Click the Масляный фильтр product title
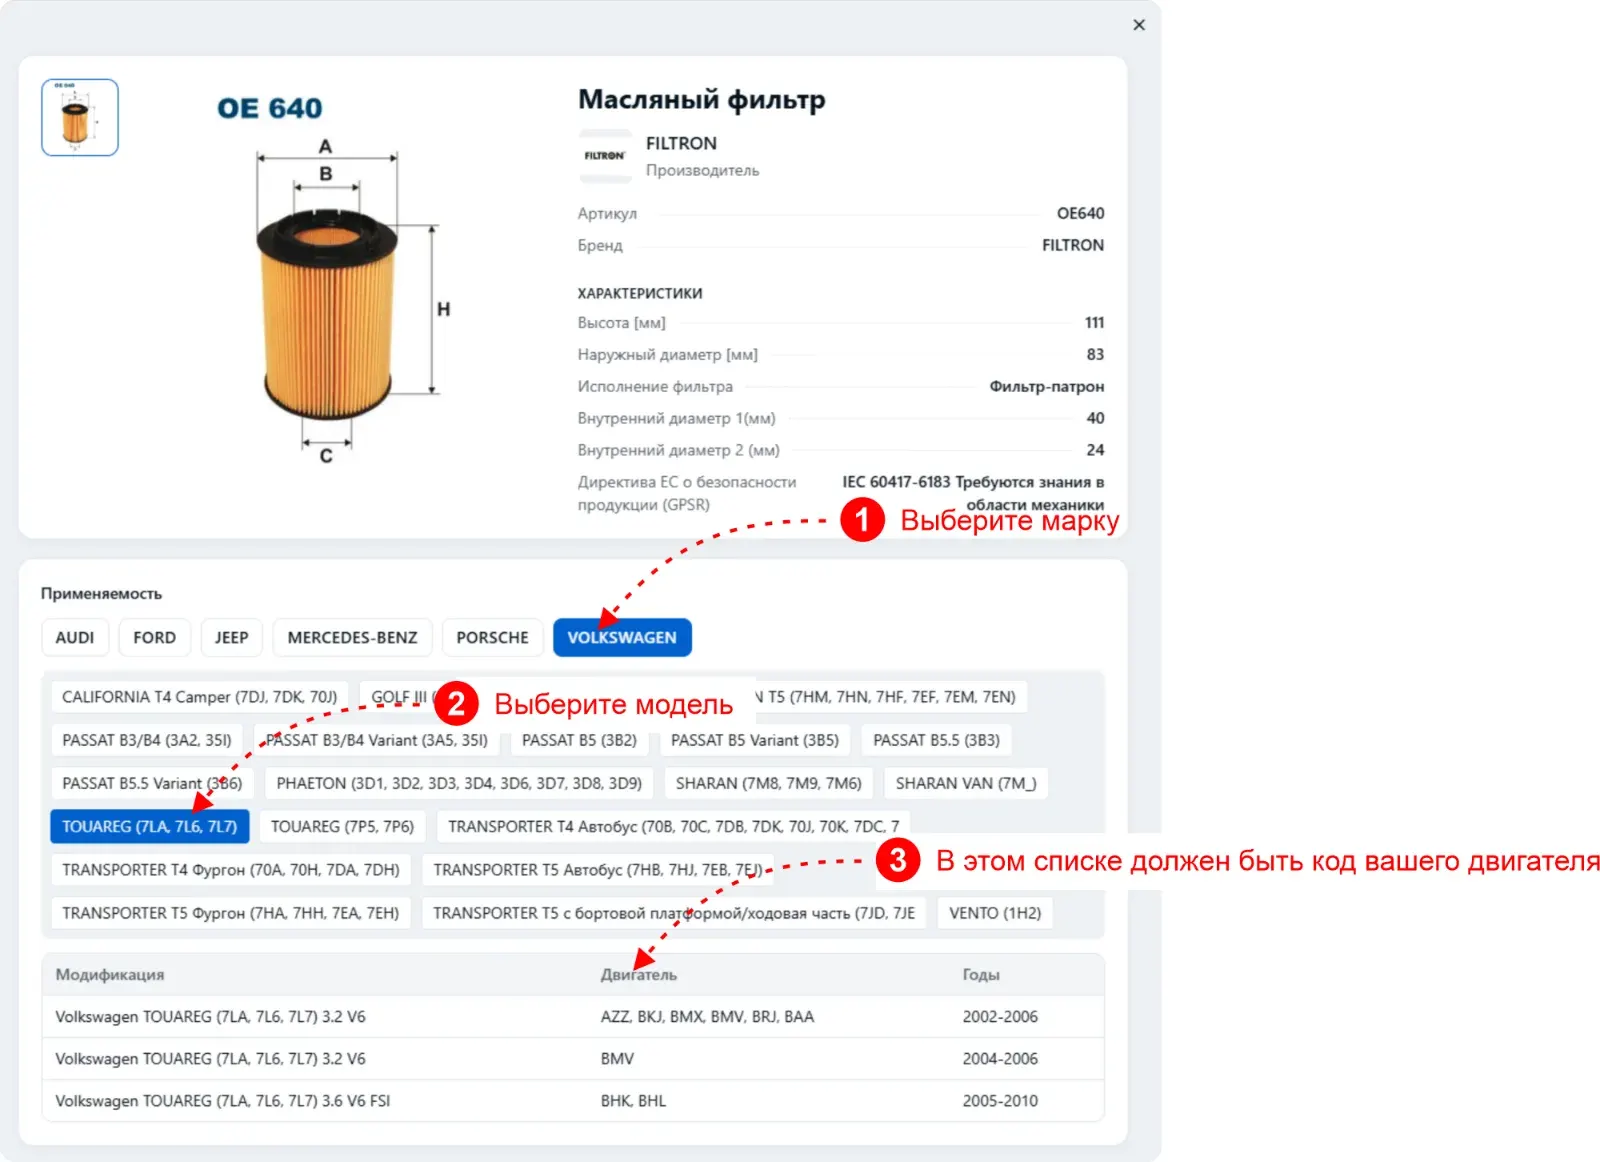The width and height of the screenshot is (1600, 1162). pyautogui.click(x=702, y=100)
